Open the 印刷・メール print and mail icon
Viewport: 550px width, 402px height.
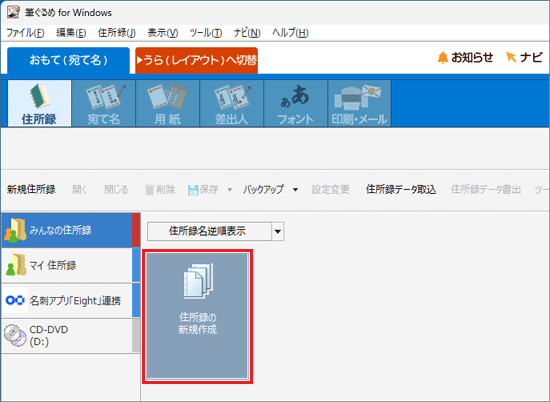click(360, 103)
